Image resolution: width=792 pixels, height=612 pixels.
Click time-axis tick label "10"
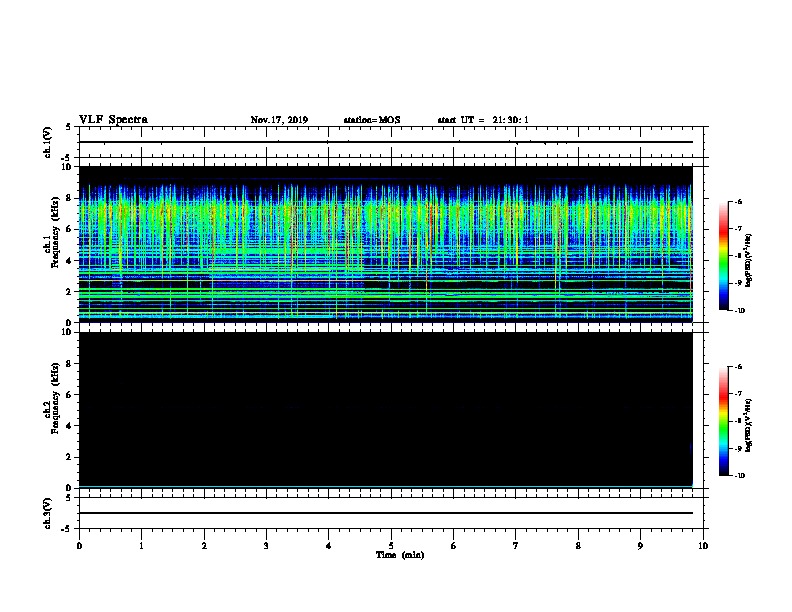coord(703,546)
